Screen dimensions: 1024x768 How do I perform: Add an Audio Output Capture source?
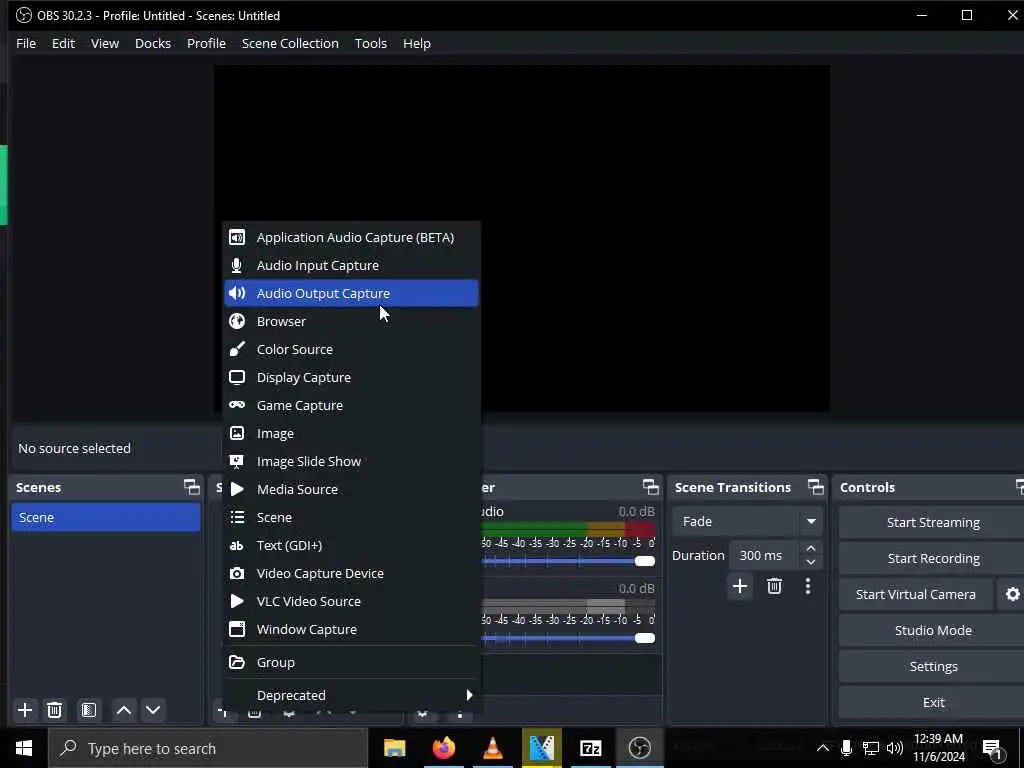351,293
